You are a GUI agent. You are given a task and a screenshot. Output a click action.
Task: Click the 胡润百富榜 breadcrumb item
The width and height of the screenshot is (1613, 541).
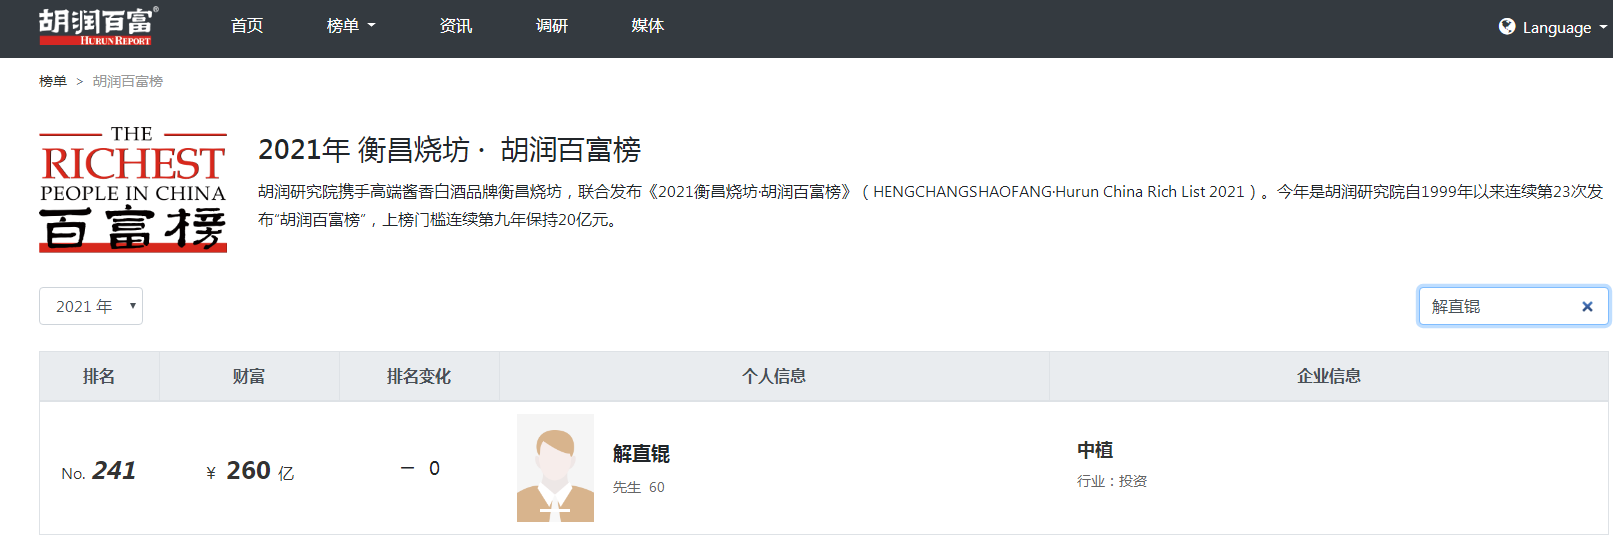click(x=128, y=81)
